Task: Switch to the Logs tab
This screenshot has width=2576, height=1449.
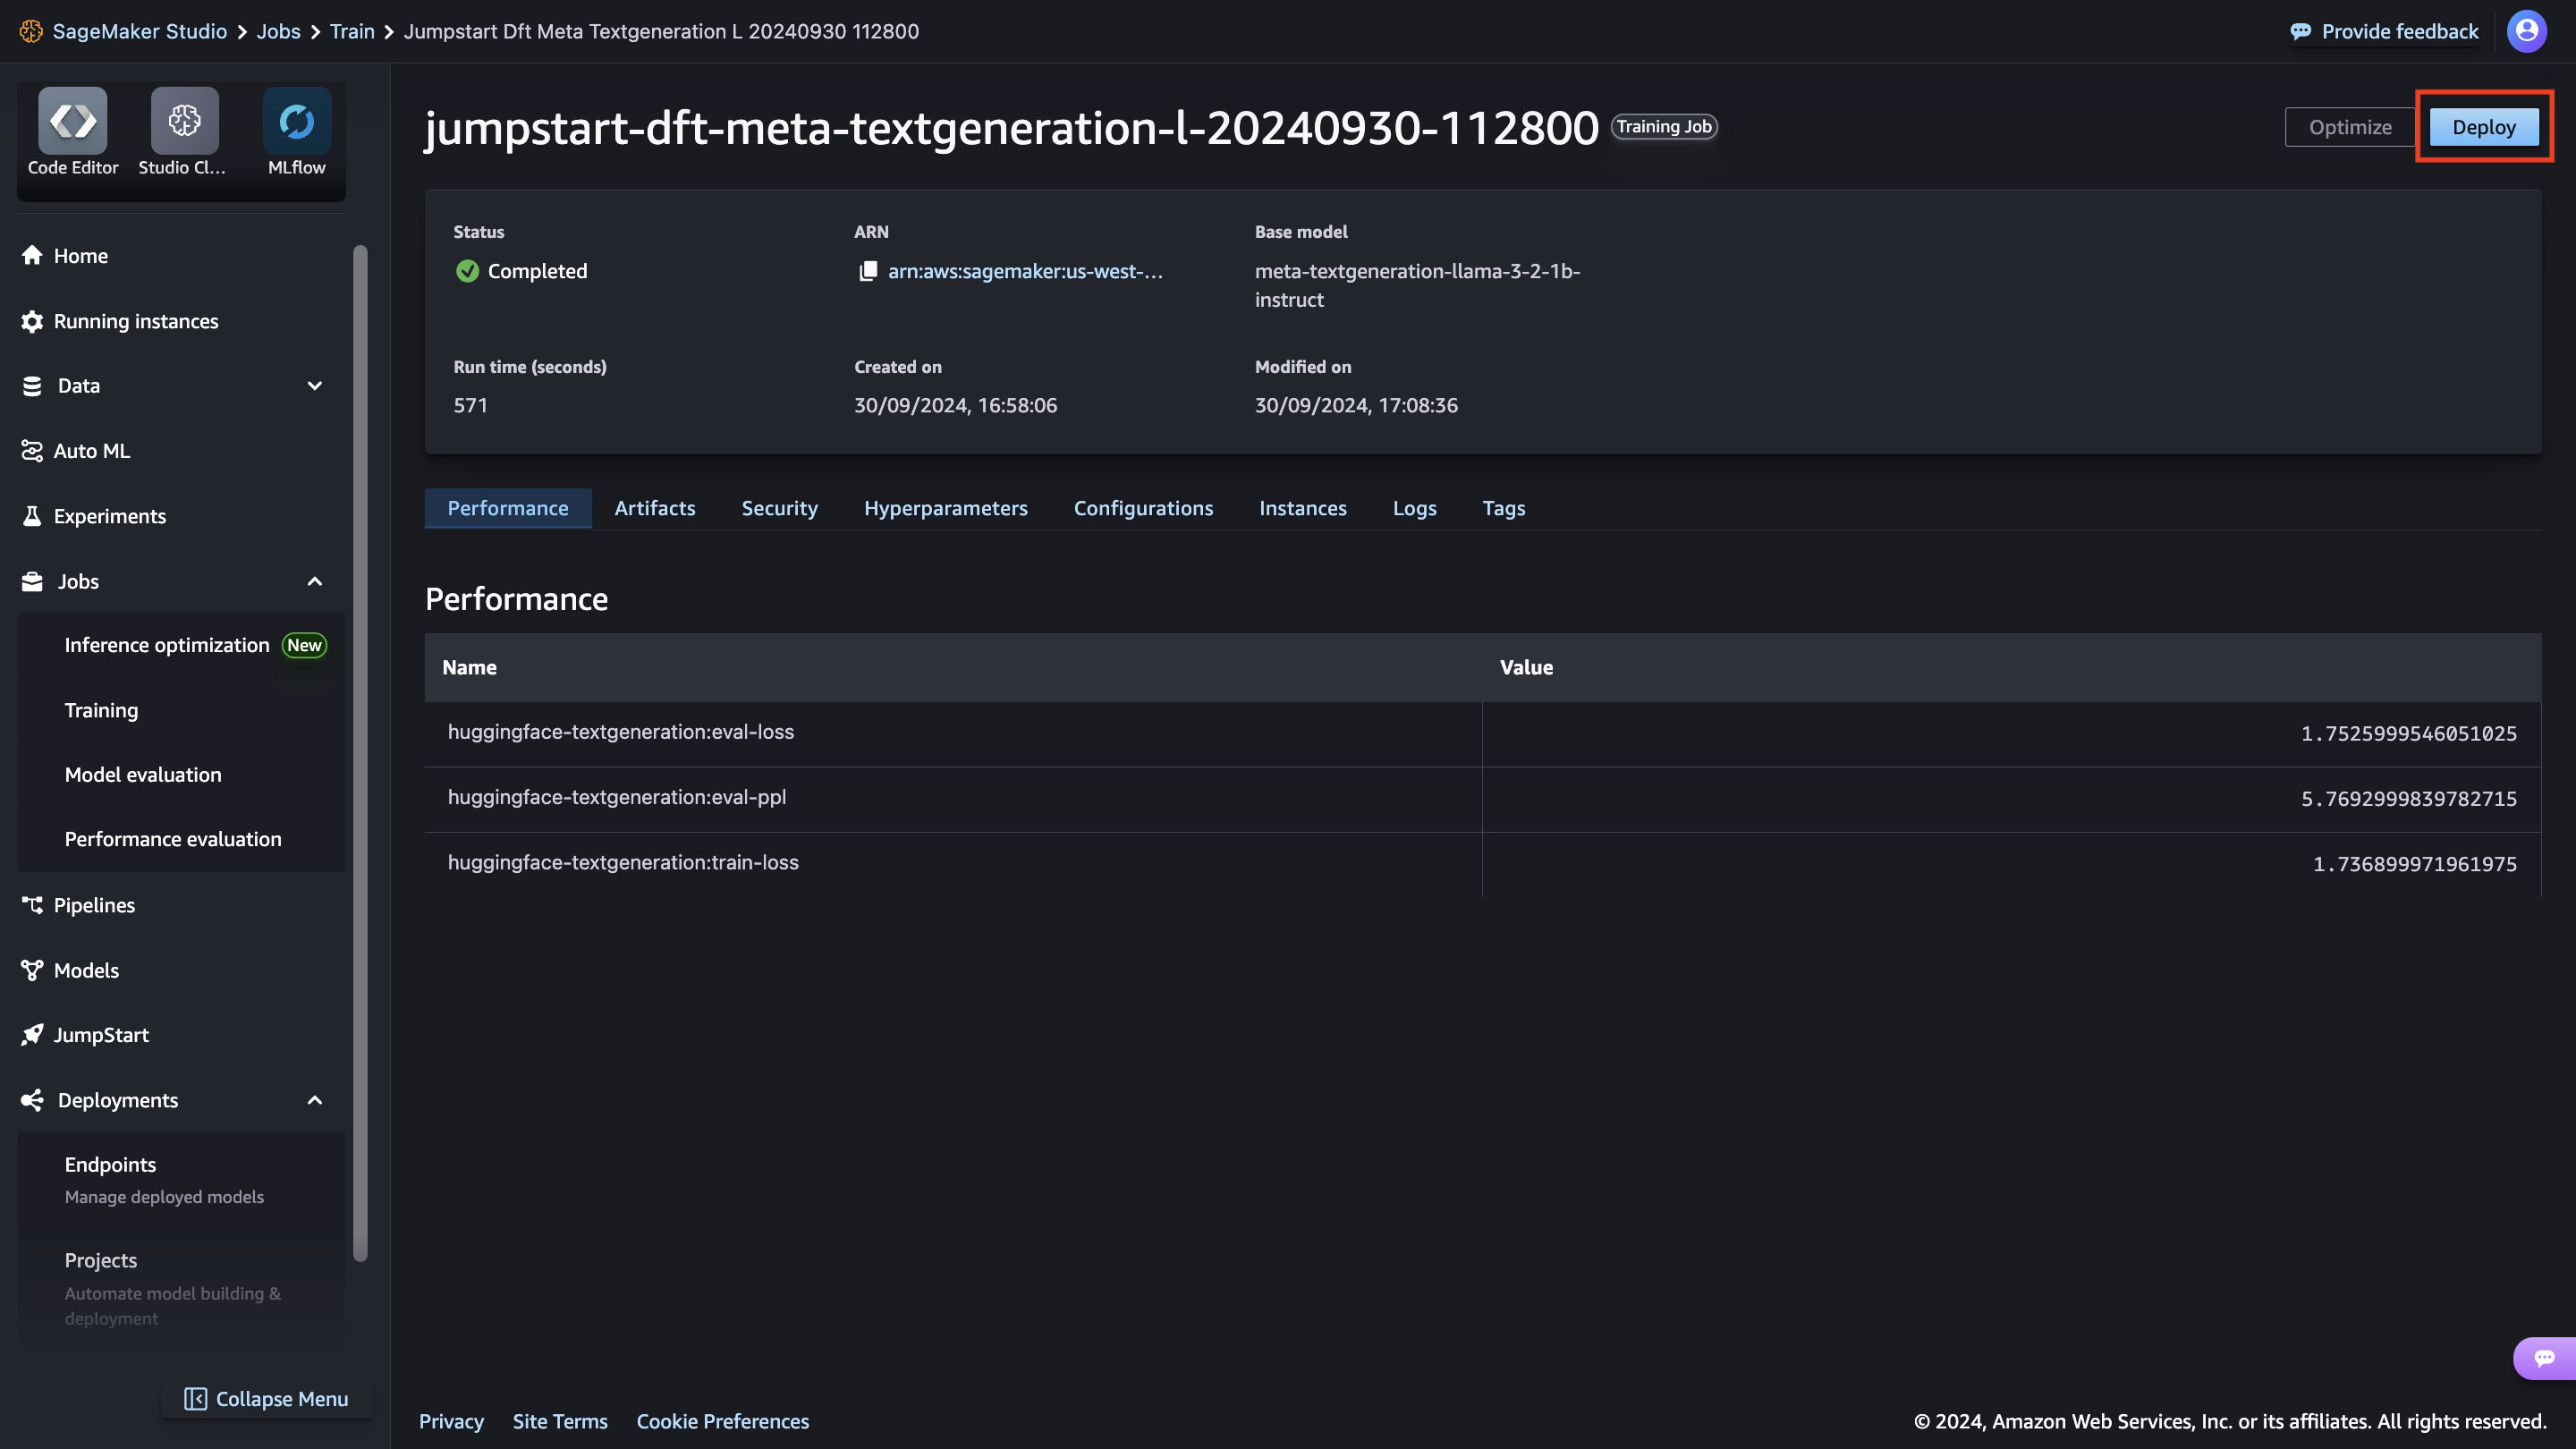Action: coord(1414,507)
